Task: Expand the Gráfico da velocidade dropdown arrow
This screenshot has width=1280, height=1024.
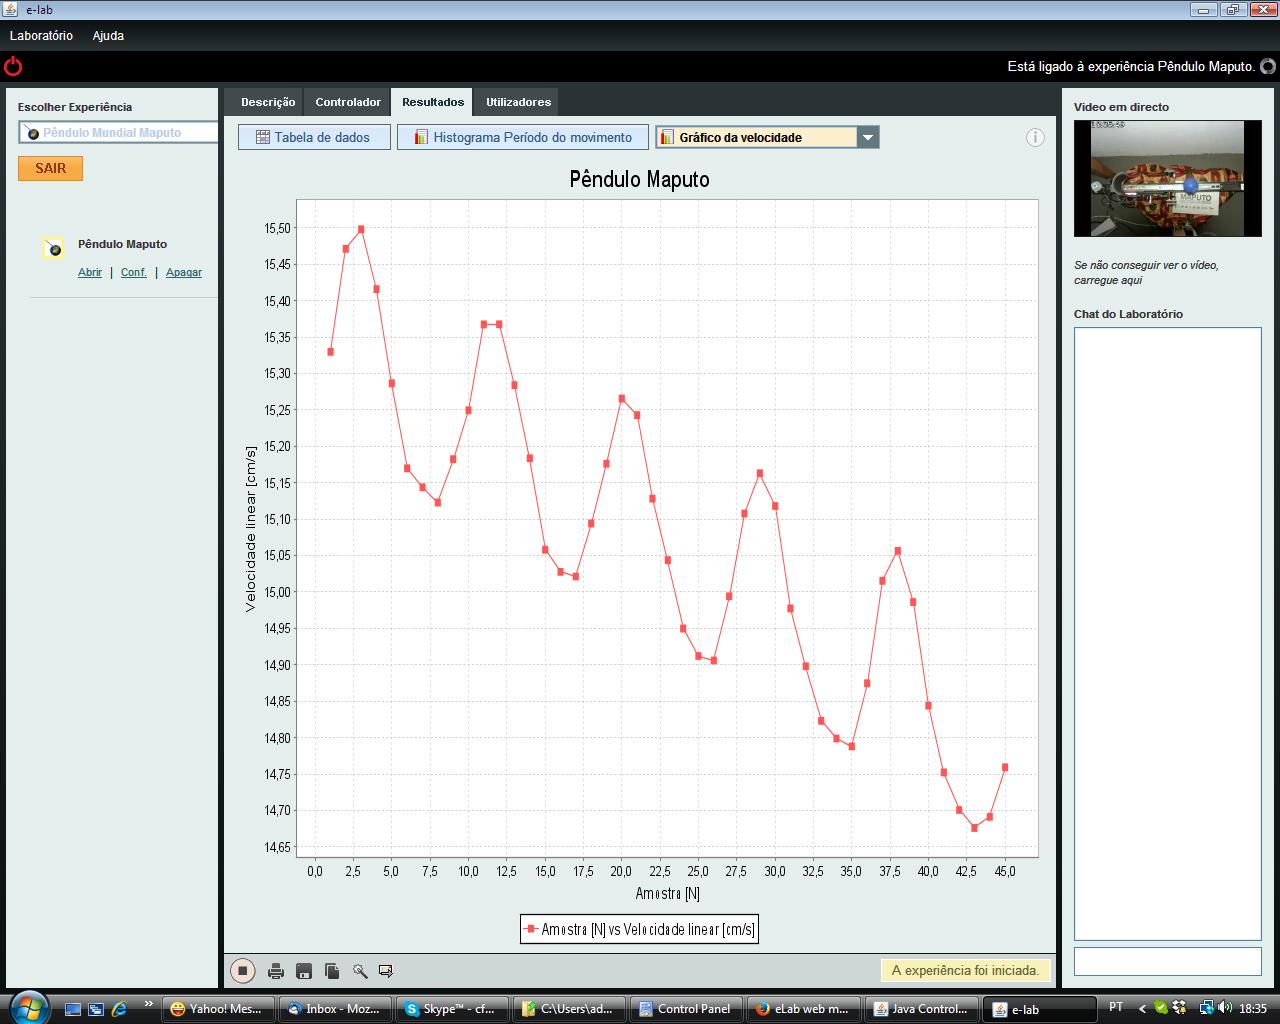Action: pos(868,137)
